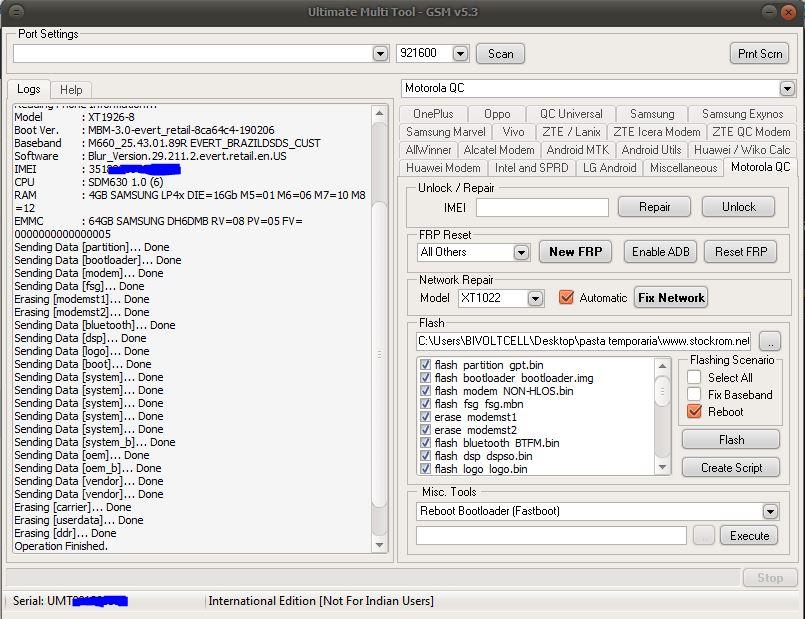Open the Vivo tab
This screenshot has width=805, height=619.
click(x=513, y=132)
